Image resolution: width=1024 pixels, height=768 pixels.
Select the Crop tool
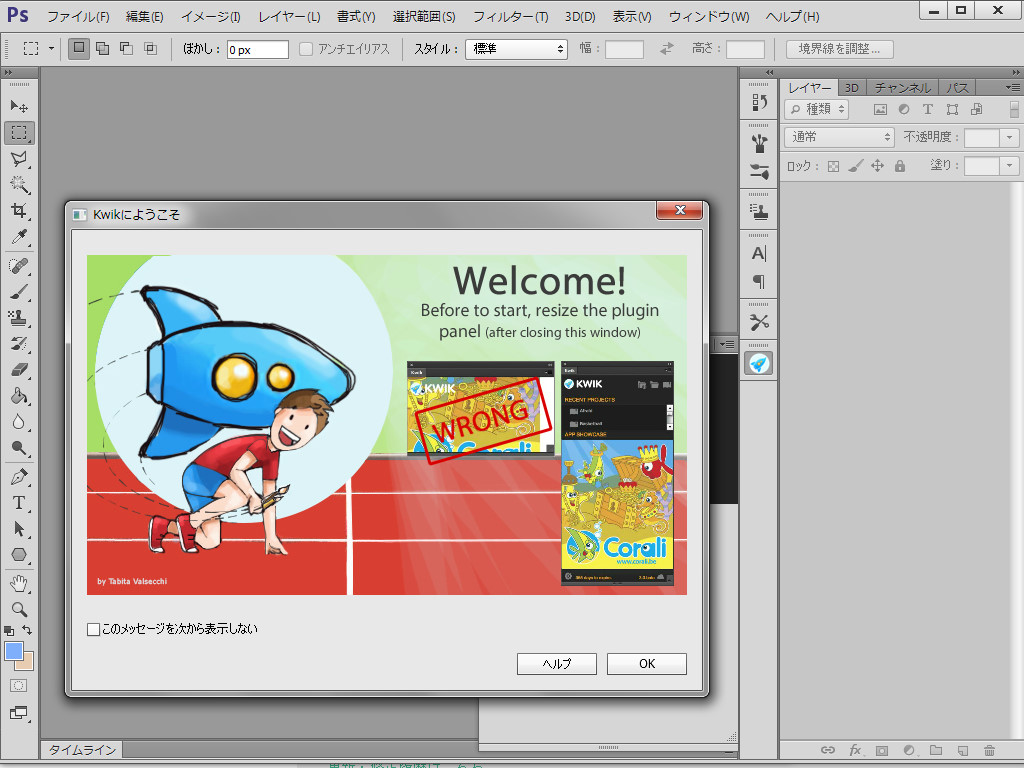click(19, 211)
